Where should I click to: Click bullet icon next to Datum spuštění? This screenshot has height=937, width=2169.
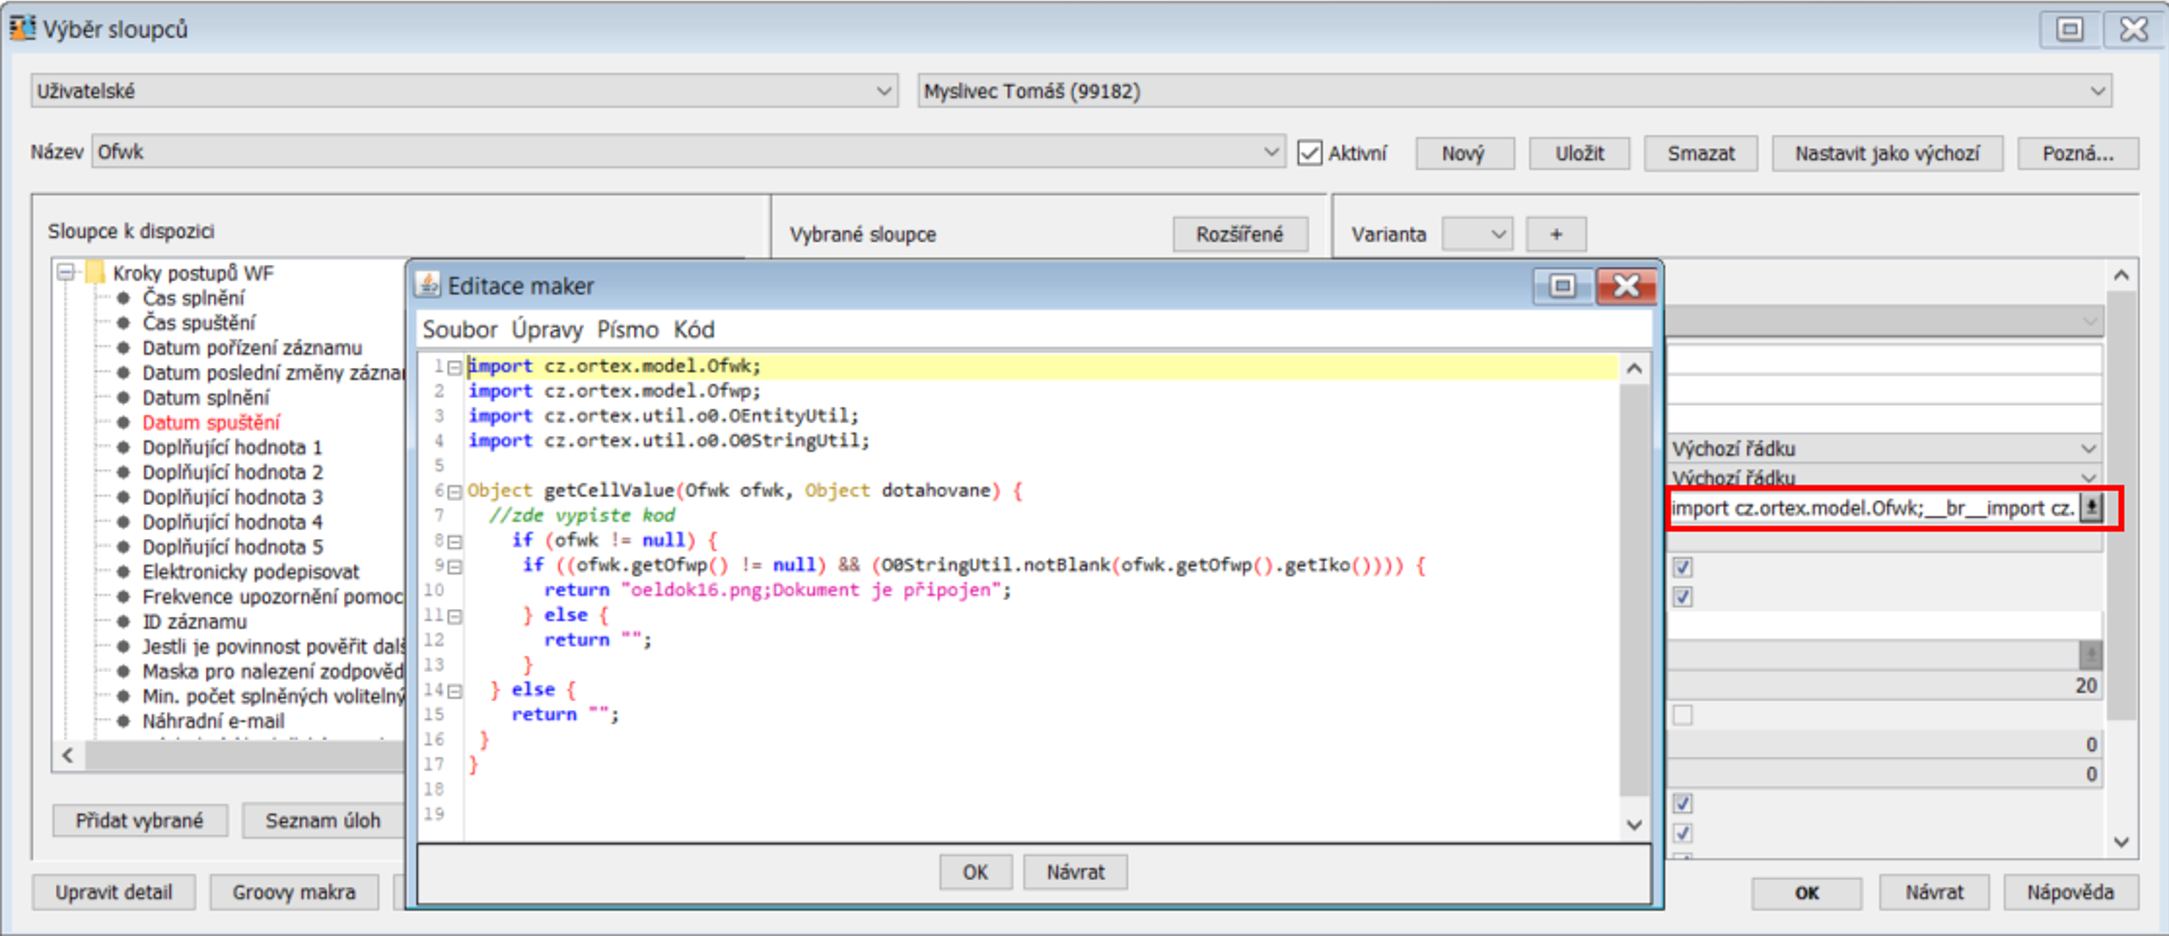[x=124, y=423]
